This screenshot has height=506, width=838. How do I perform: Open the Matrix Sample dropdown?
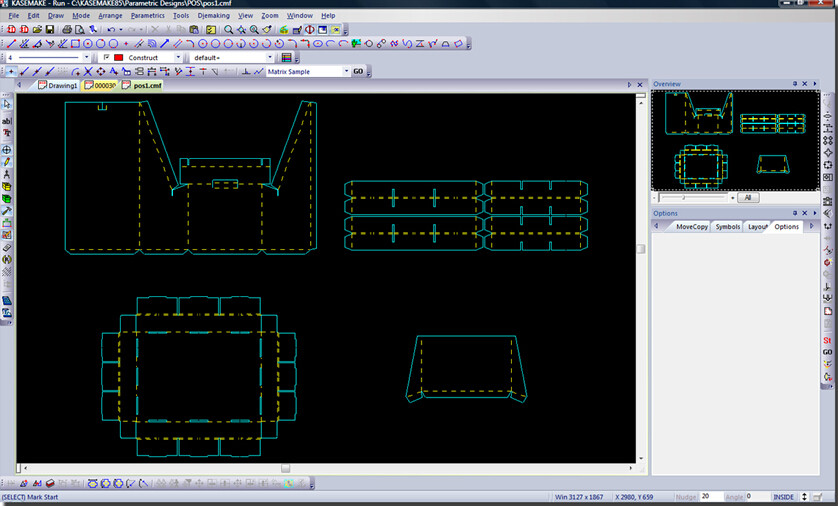[346, 71]
